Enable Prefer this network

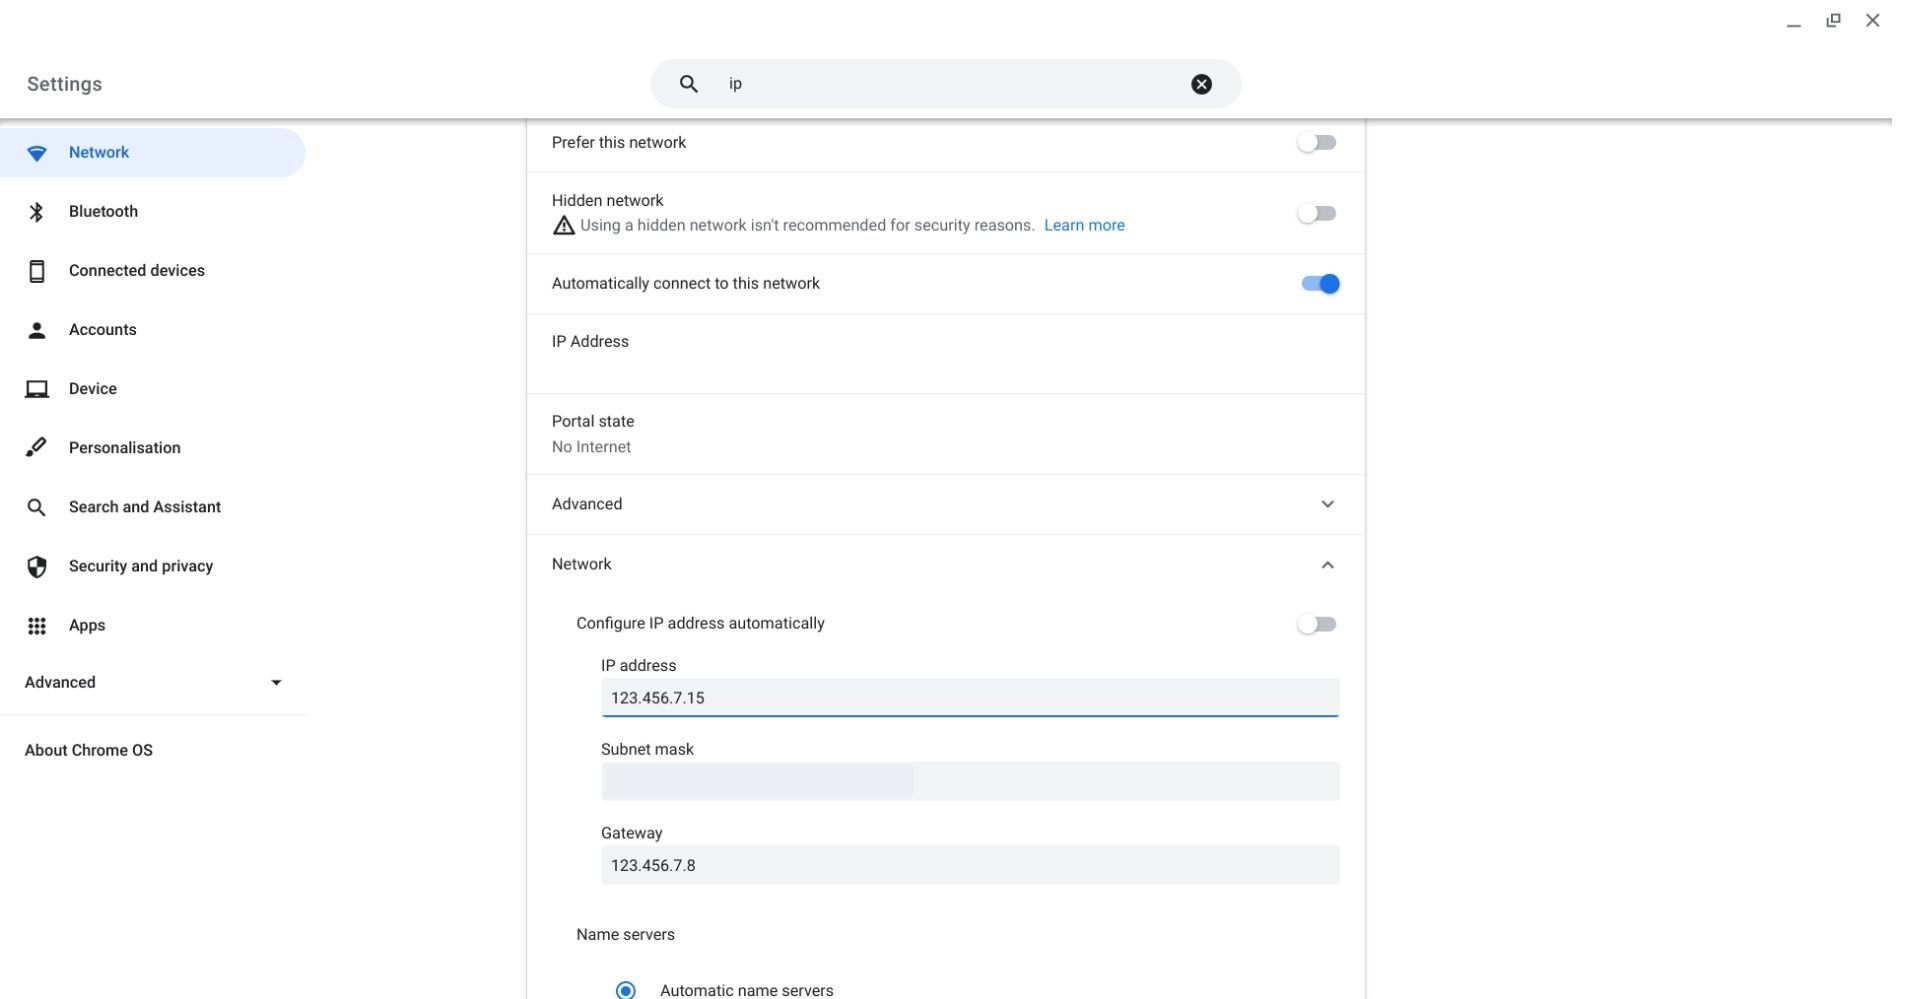1316,142
